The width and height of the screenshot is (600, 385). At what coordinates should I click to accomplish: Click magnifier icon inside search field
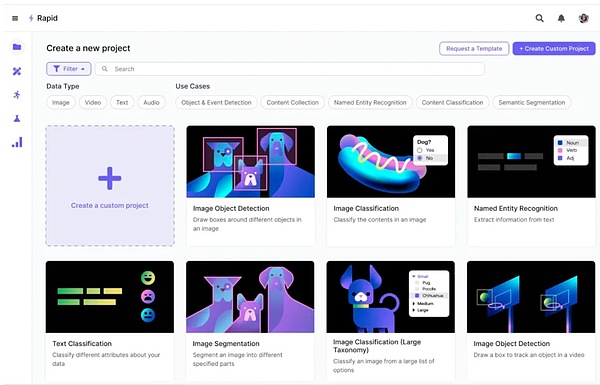click(x=104, y=69)
